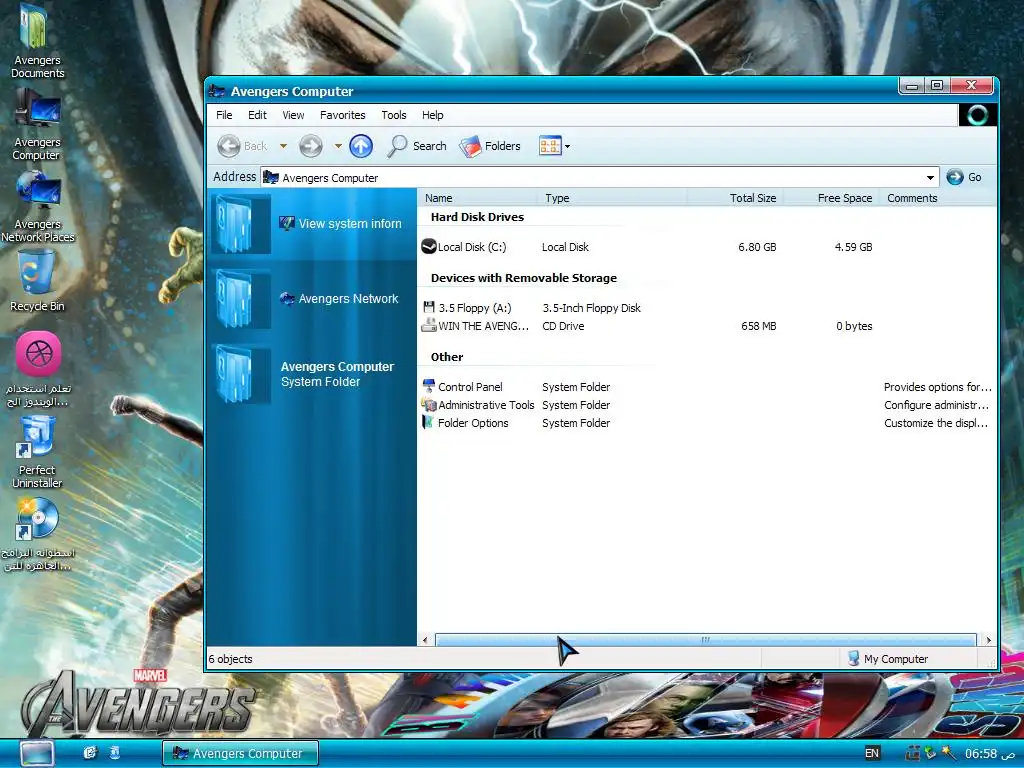Image resolution: width=1024 pixels, height=768 pixels.
Task: Click the My Computer status bar zone
Action: pos(888,659)
